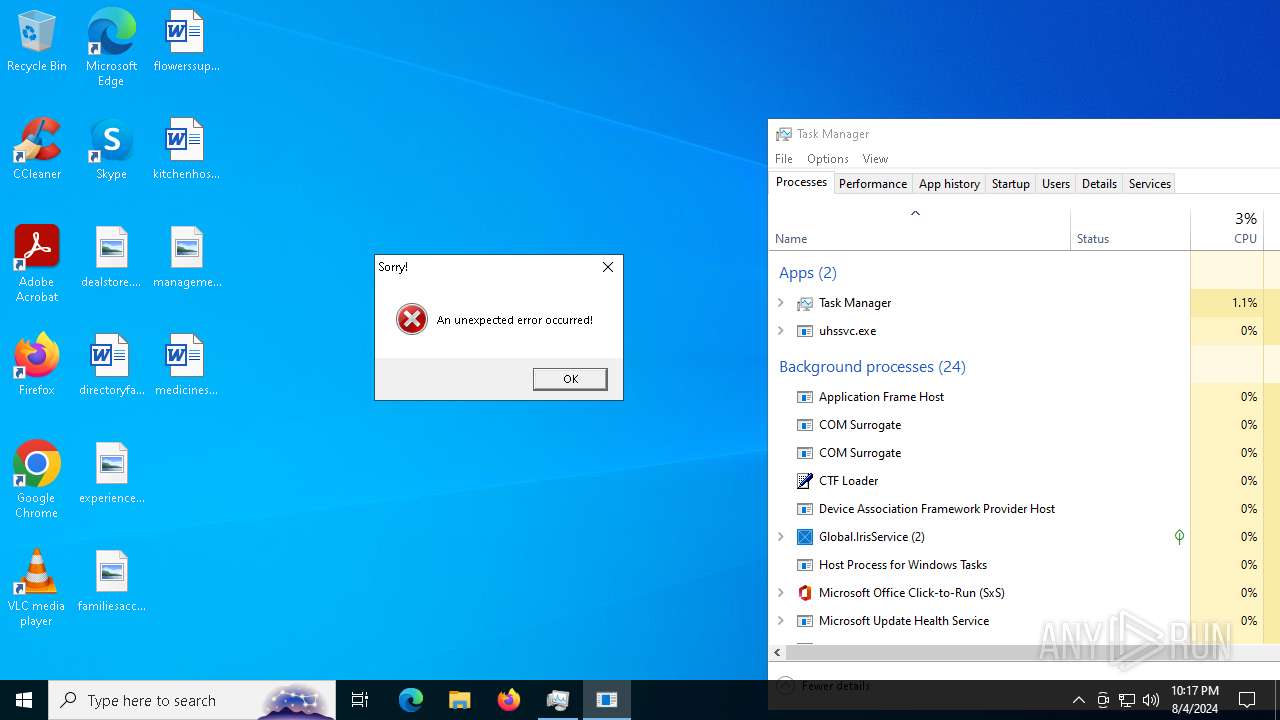
Task: Open the File menu in Task Manager
Action: [x=784, y=159]
